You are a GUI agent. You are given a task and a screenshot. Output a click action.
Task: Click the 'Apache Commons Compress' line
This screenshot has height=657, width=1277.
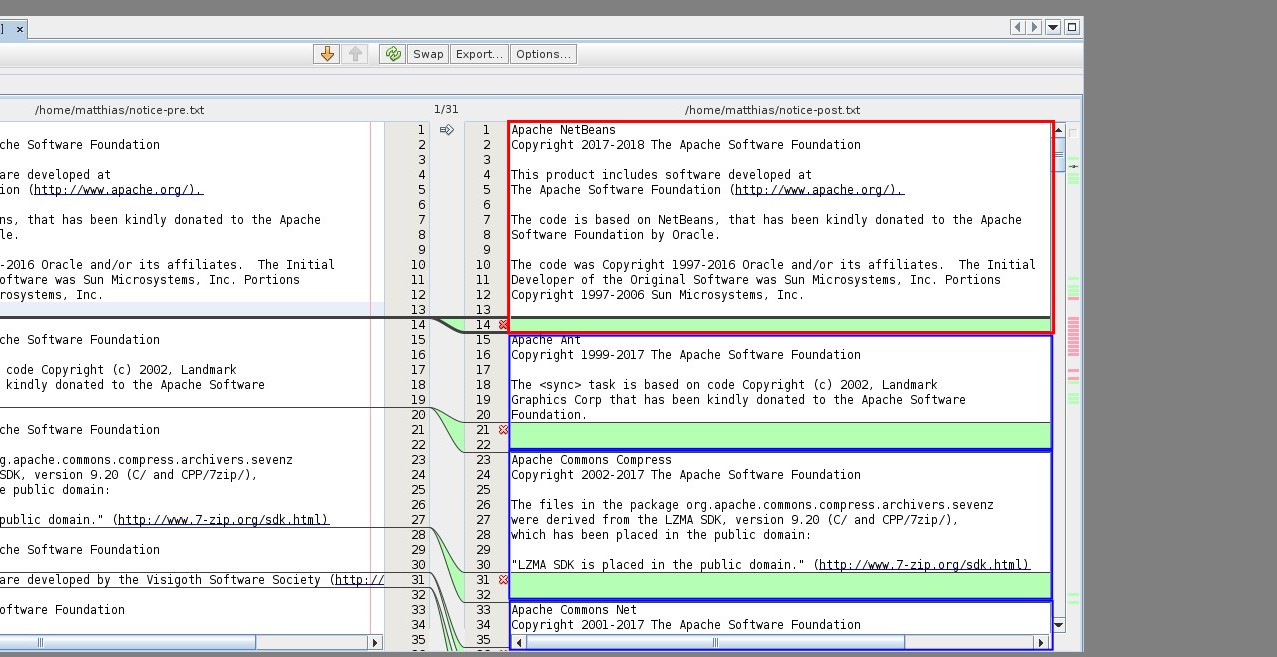coord(591,460)
